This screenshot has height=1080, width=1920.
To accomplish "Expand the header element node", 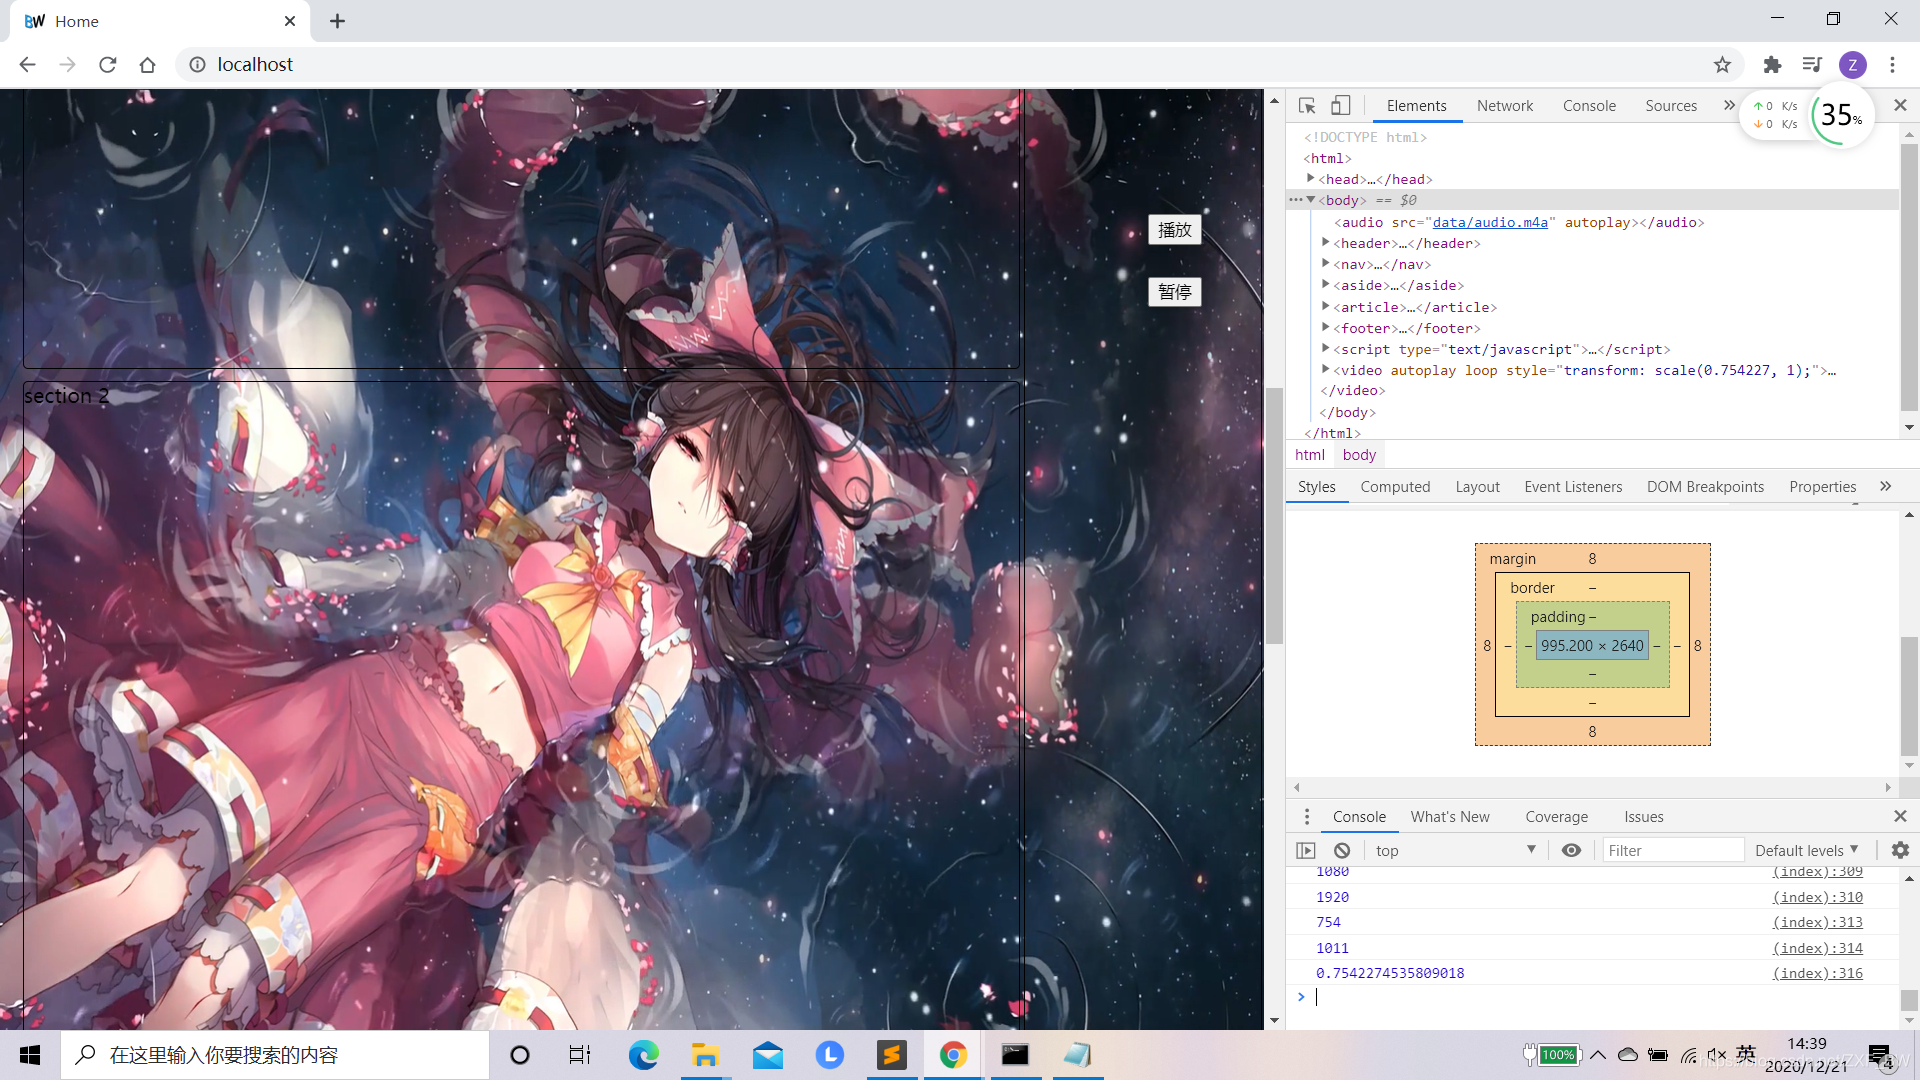I will [x=1326, y=243].
